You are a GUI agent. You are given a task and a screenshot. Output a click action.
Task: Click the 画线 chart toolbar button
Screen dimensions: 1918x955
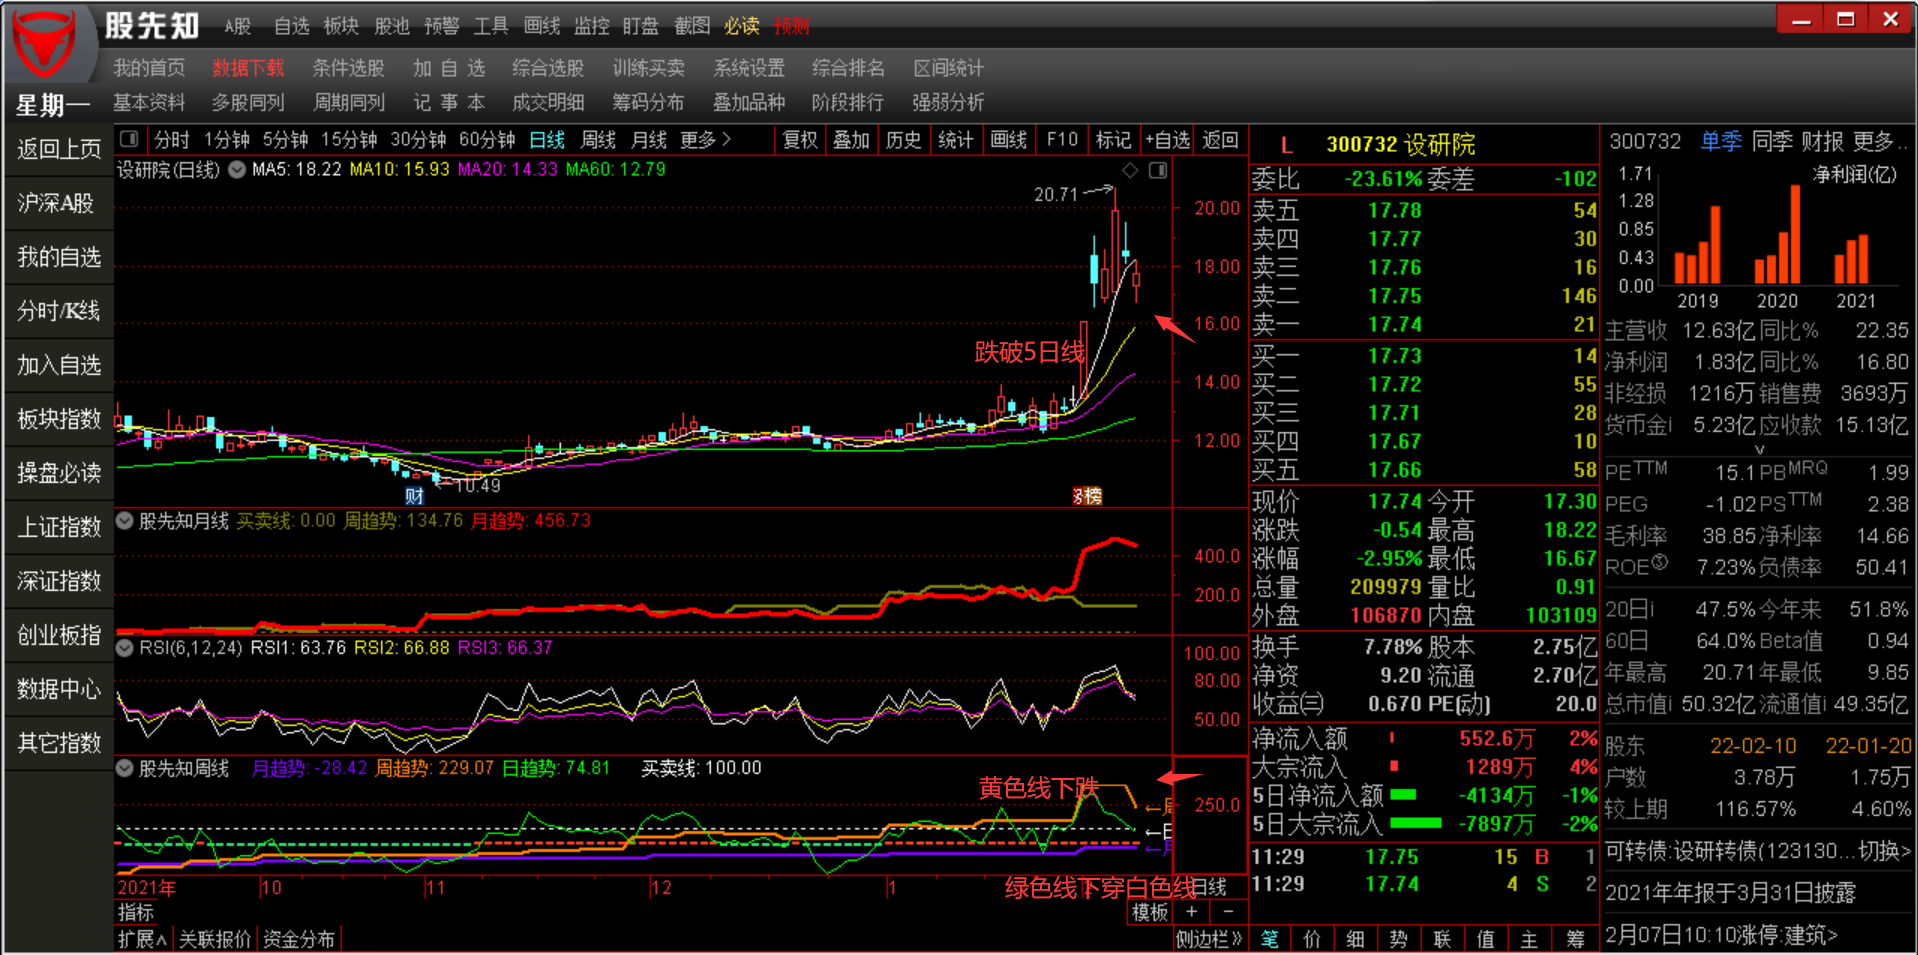tap(1008, 140)
